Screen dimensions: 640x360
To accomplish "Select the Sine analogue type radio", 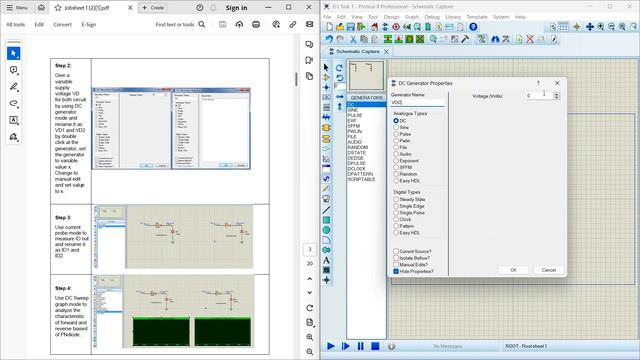I will click(x=396, y=127).
